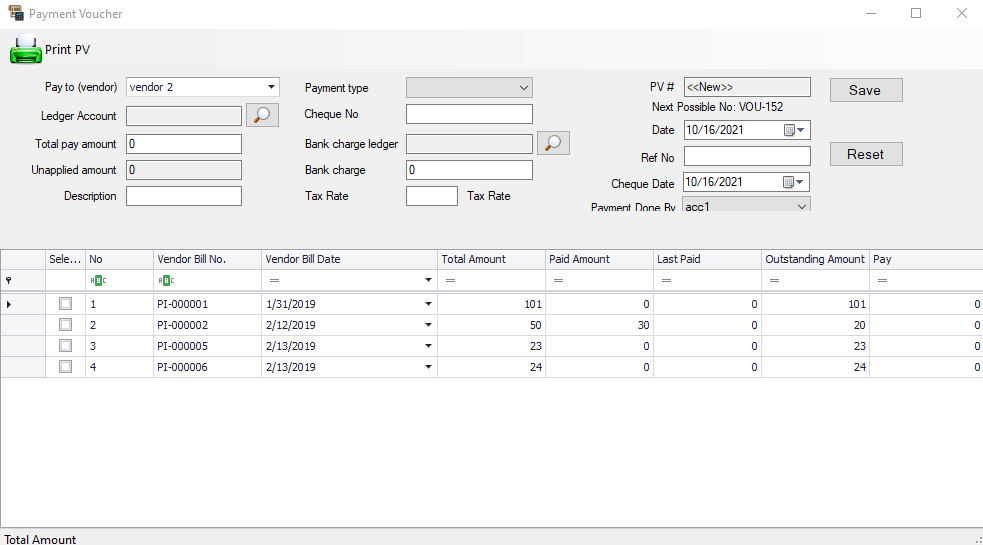This screenshot has width=983, height=545.
Task: Open Ledger Account search magnifier
Action: click(262, 115)
